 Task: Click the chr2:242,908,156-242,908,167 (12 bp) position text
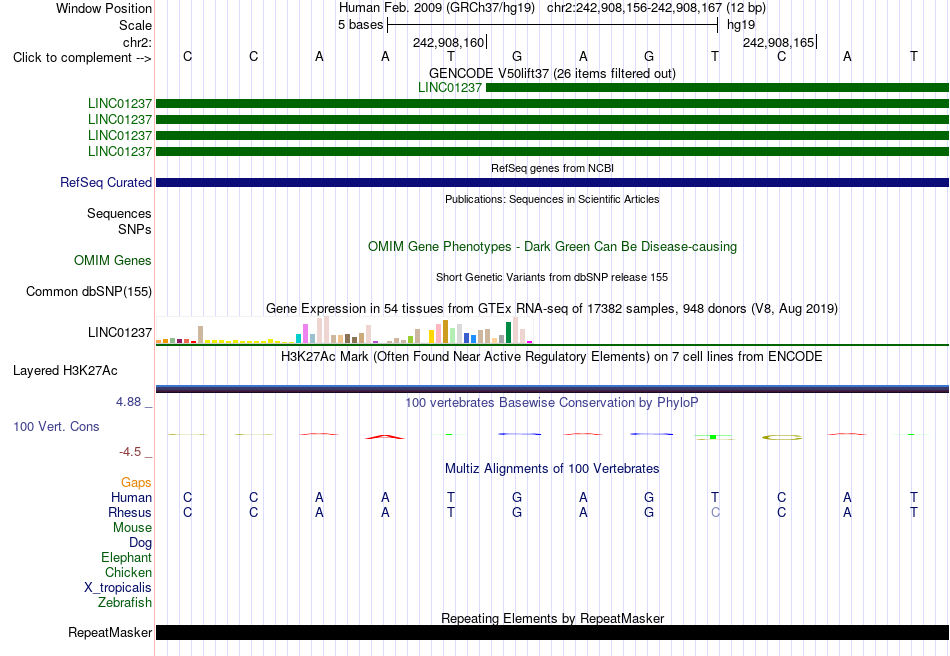[656, 8]
